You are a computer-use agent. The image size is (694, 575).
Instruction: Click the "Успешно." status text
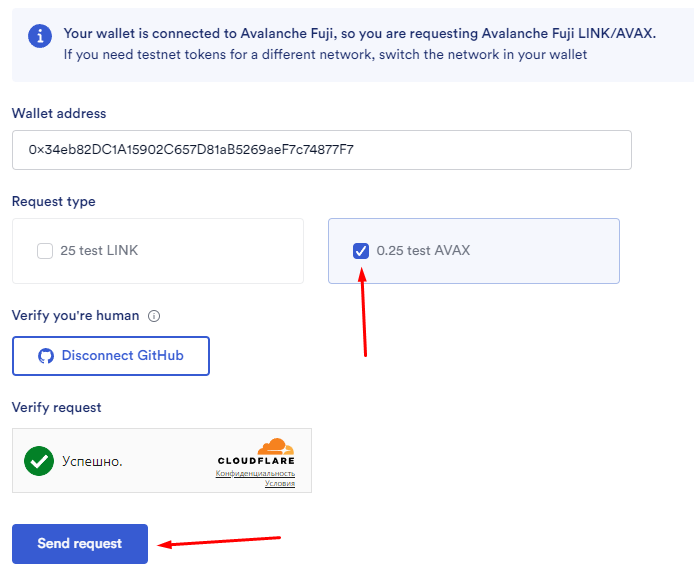92,462
